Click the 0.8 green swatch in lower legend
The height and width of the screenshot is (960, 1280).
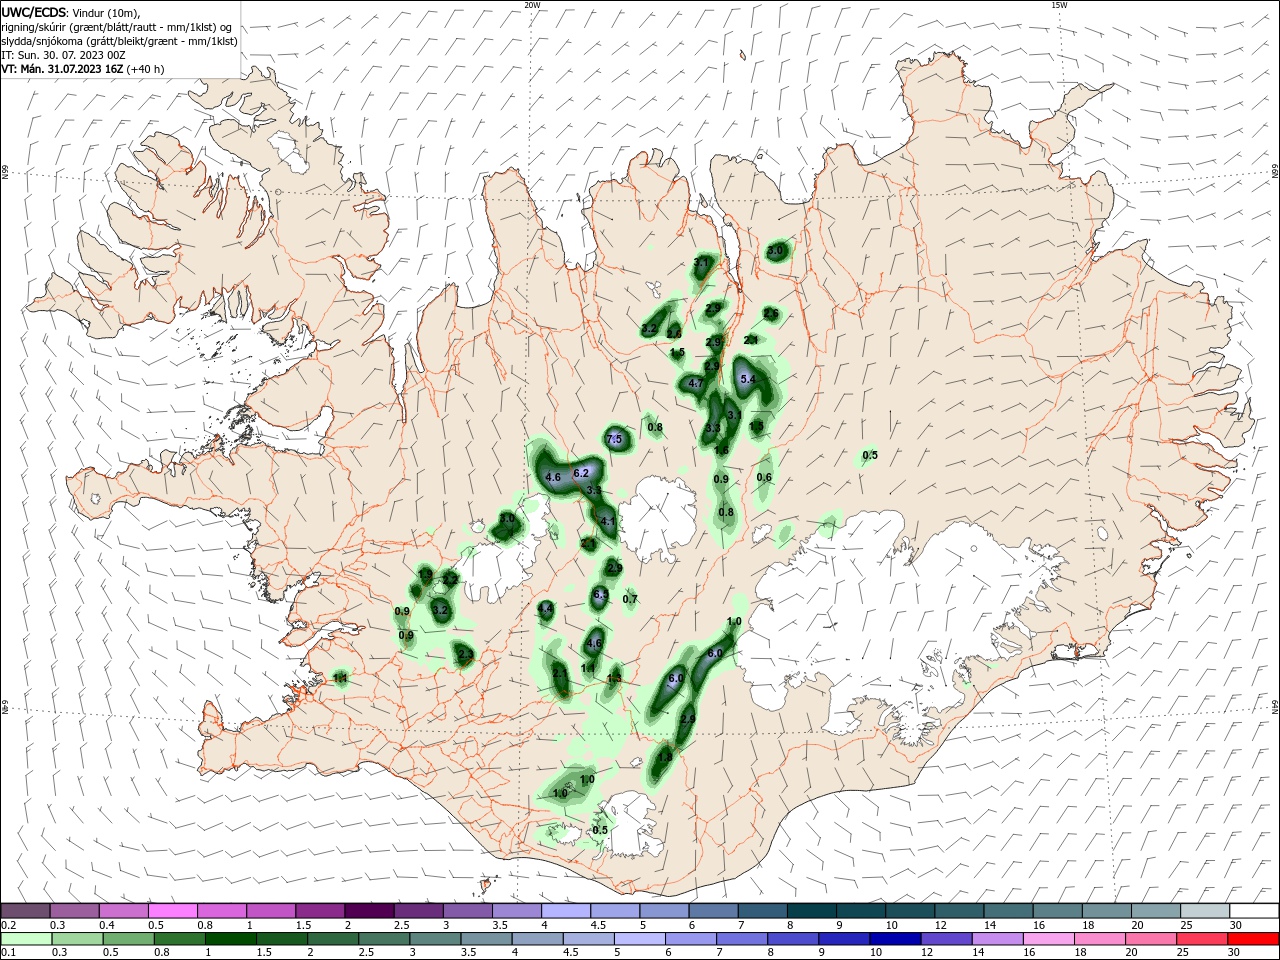179,939
